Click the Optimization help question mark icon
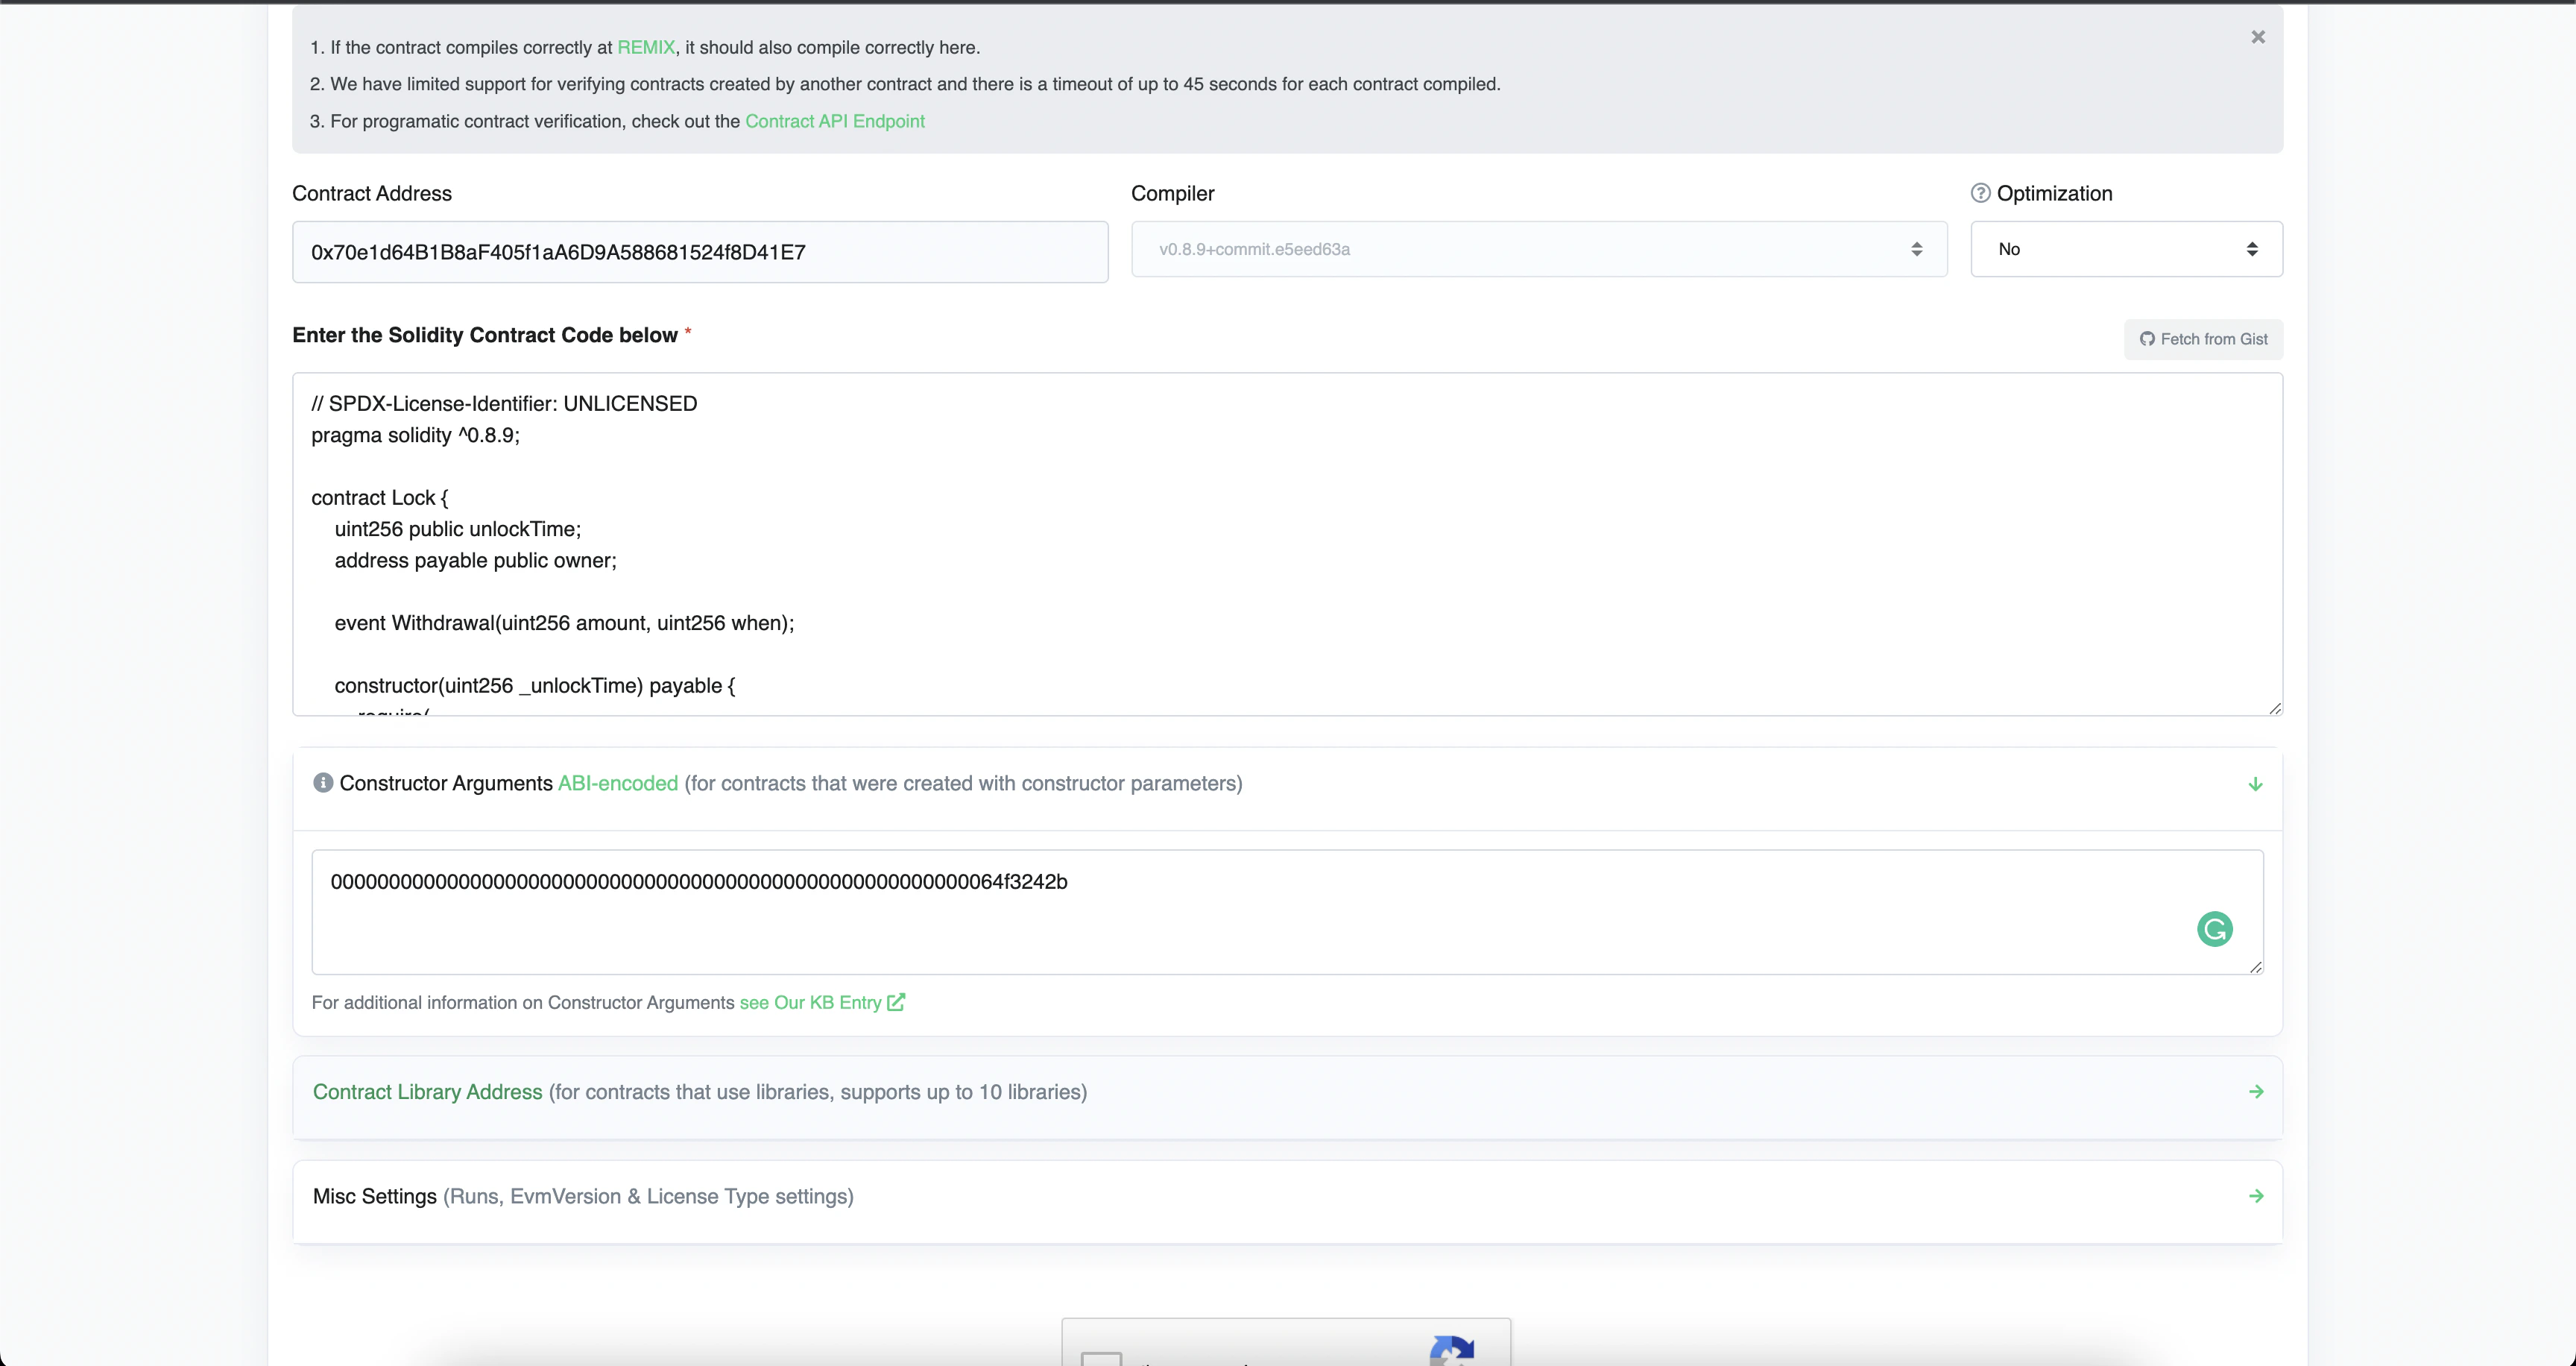This screenshot has width=2576, height=1366. coord(1981,192)
